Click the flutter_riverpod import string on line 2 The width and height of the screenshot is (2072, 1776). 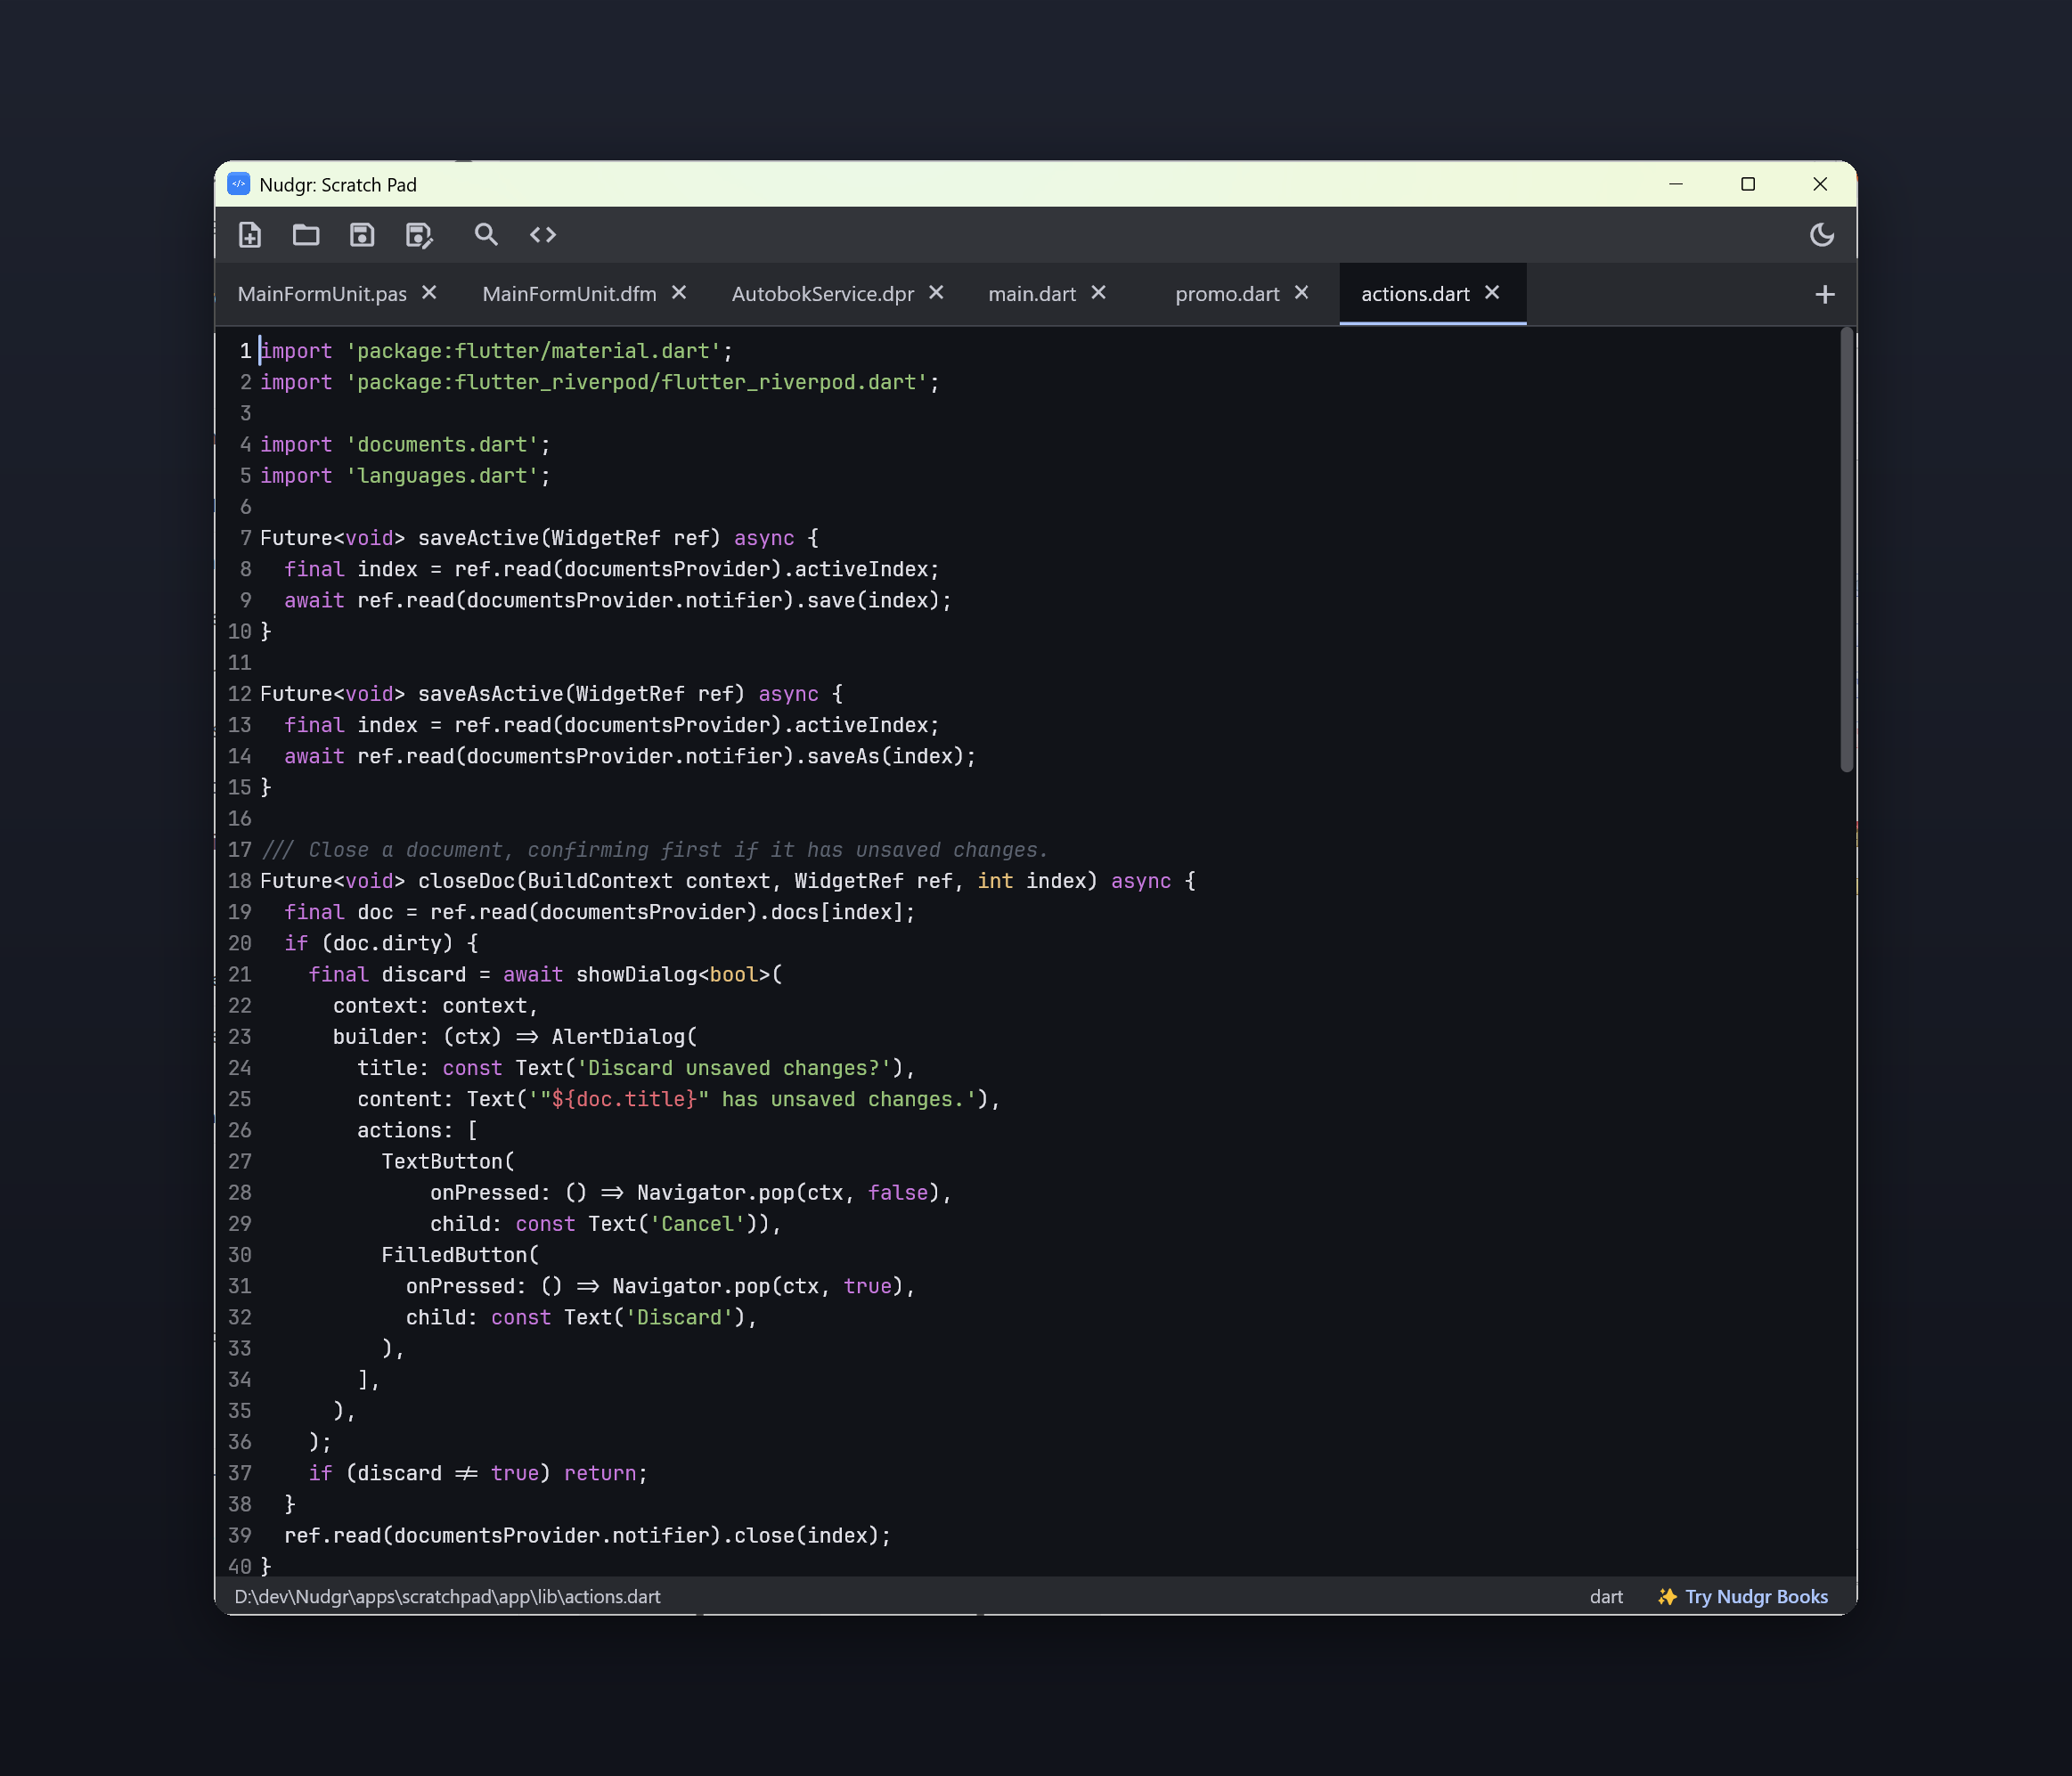pos(636,382)
